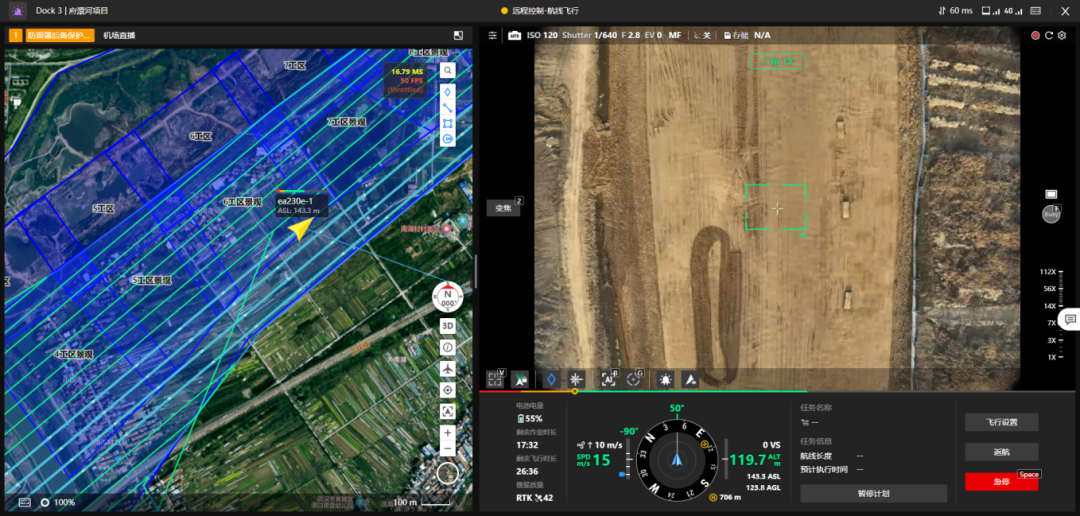Image resolution: width=1080 pixels, height=516 pixels.
Task: Click the airplane locate-aircraft map icon
Action: click(448, 369)
